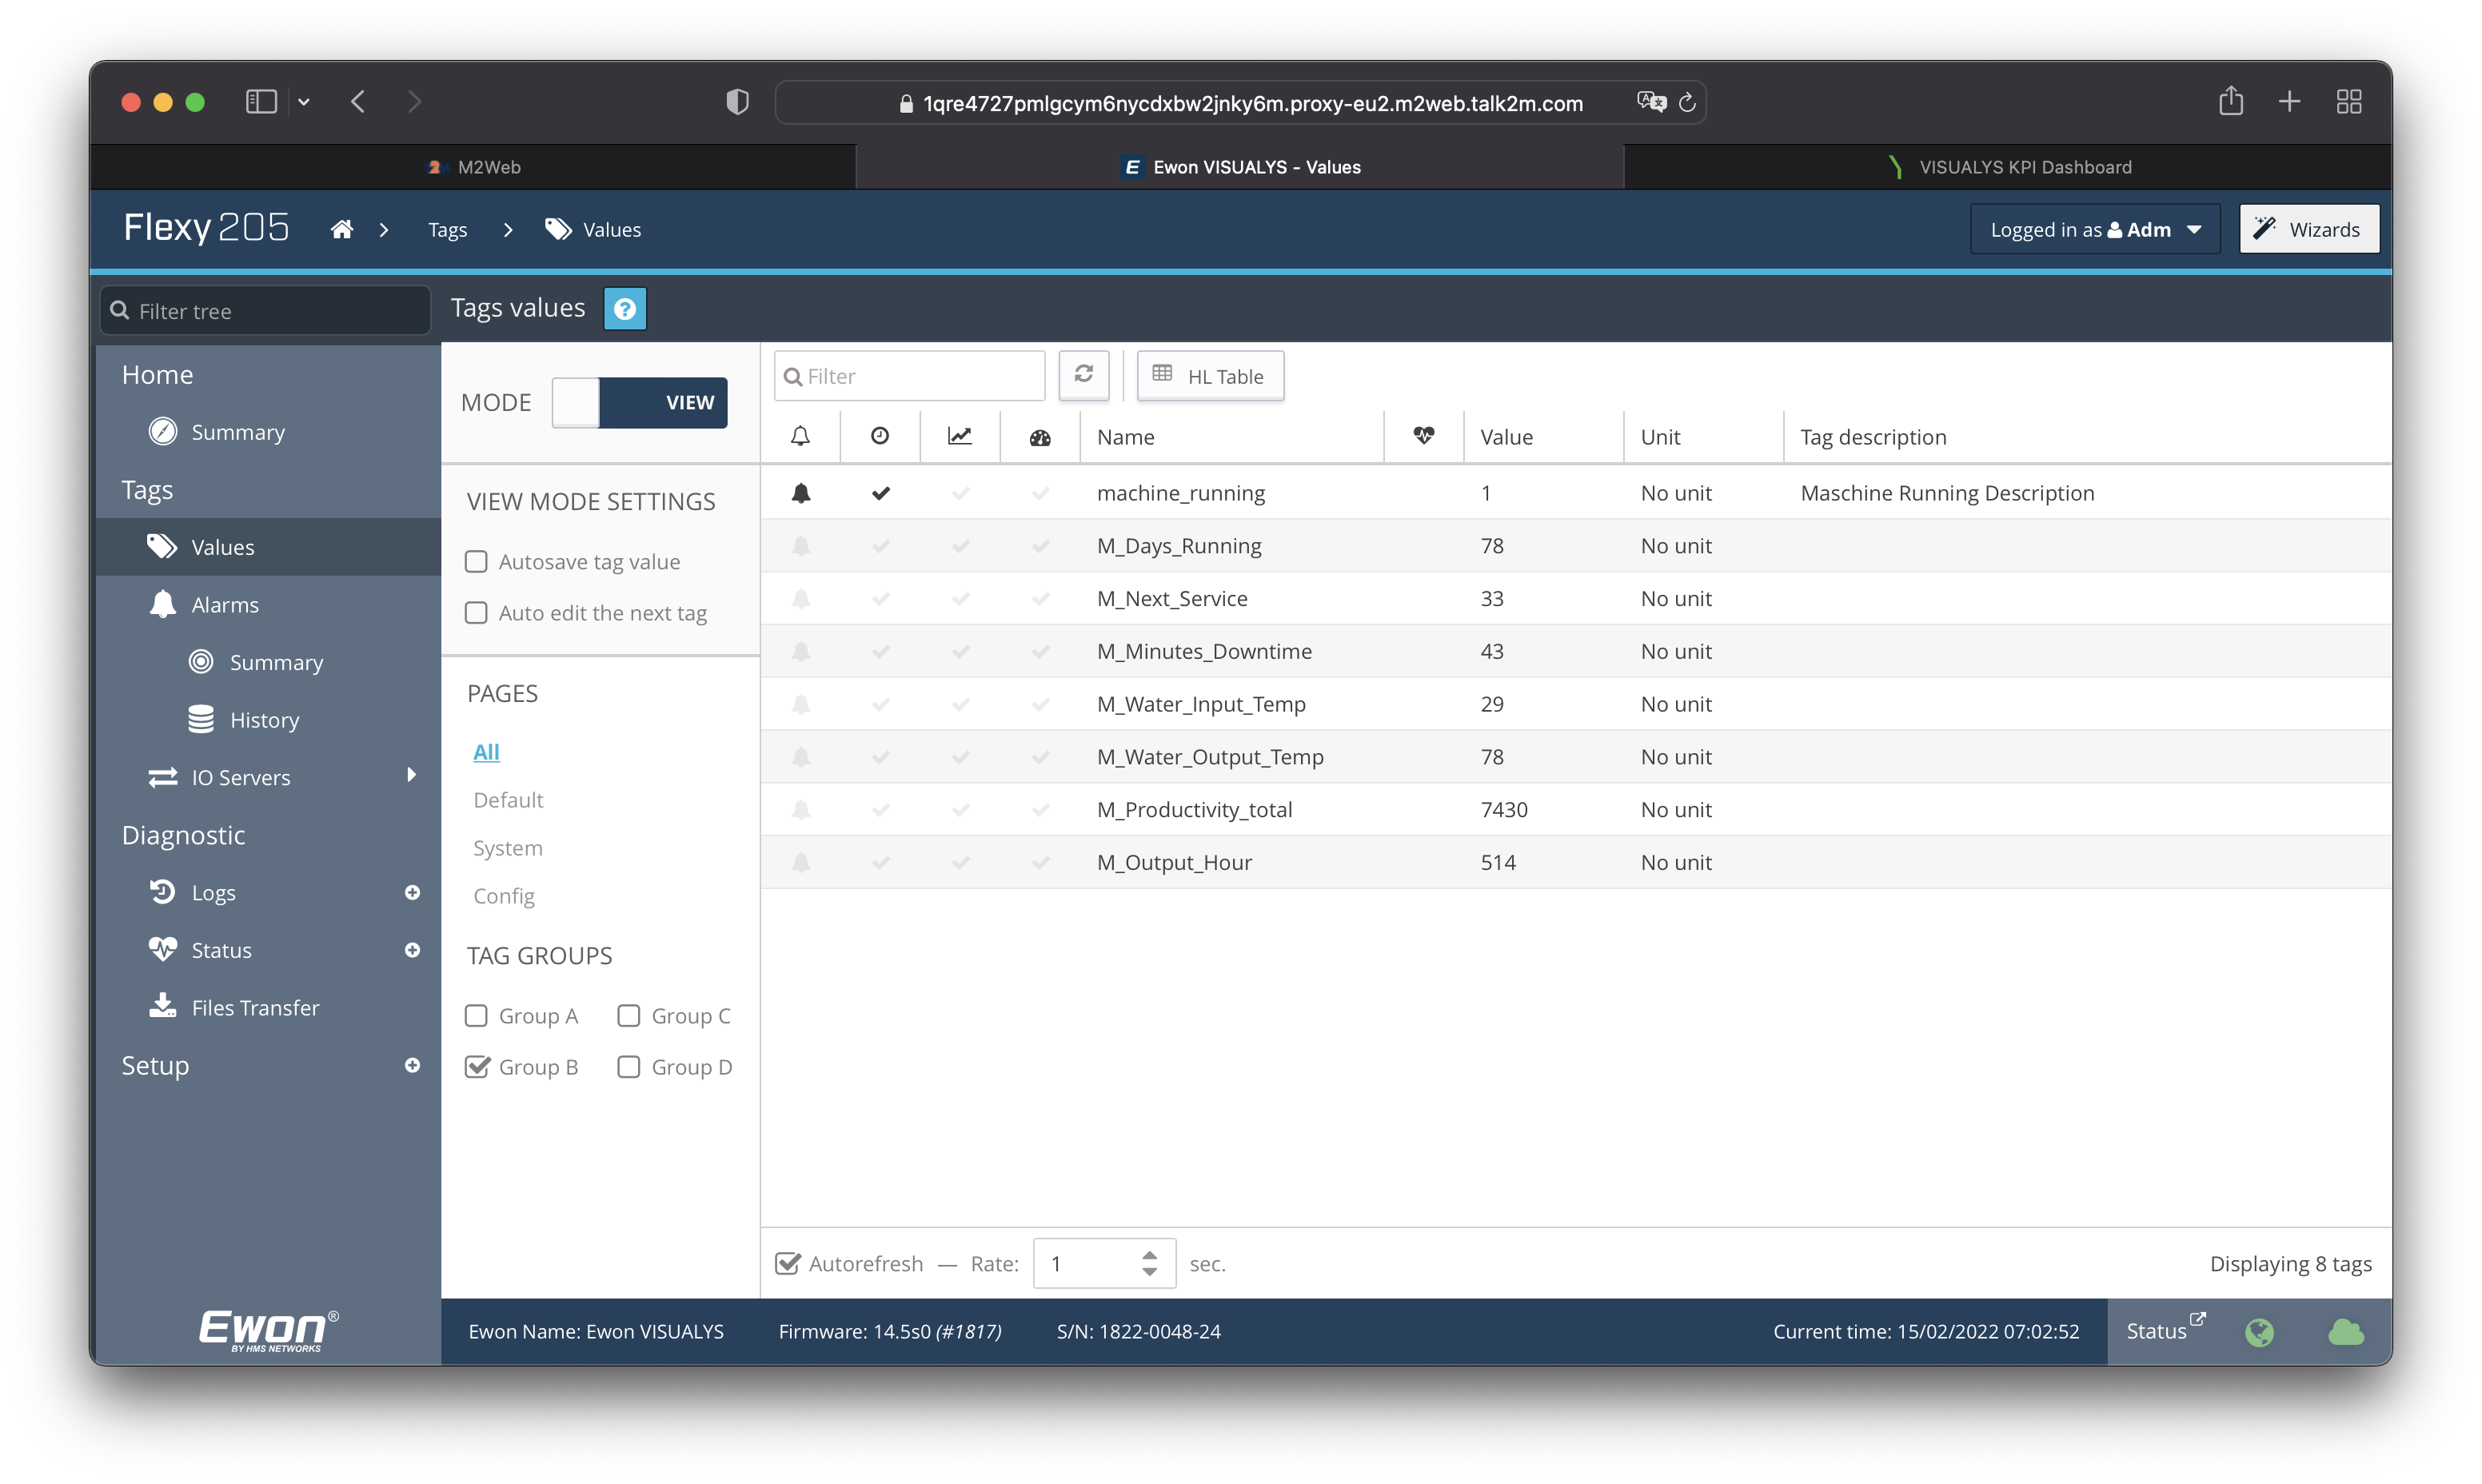Click the alarm bell icon for machine_running

click(x=802, y=493)
